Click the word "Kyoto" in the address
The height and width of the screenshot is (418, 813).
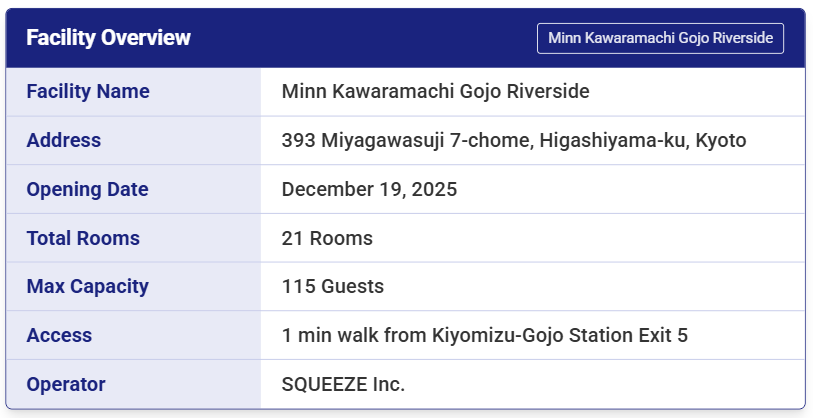click(x=720, y=140)
